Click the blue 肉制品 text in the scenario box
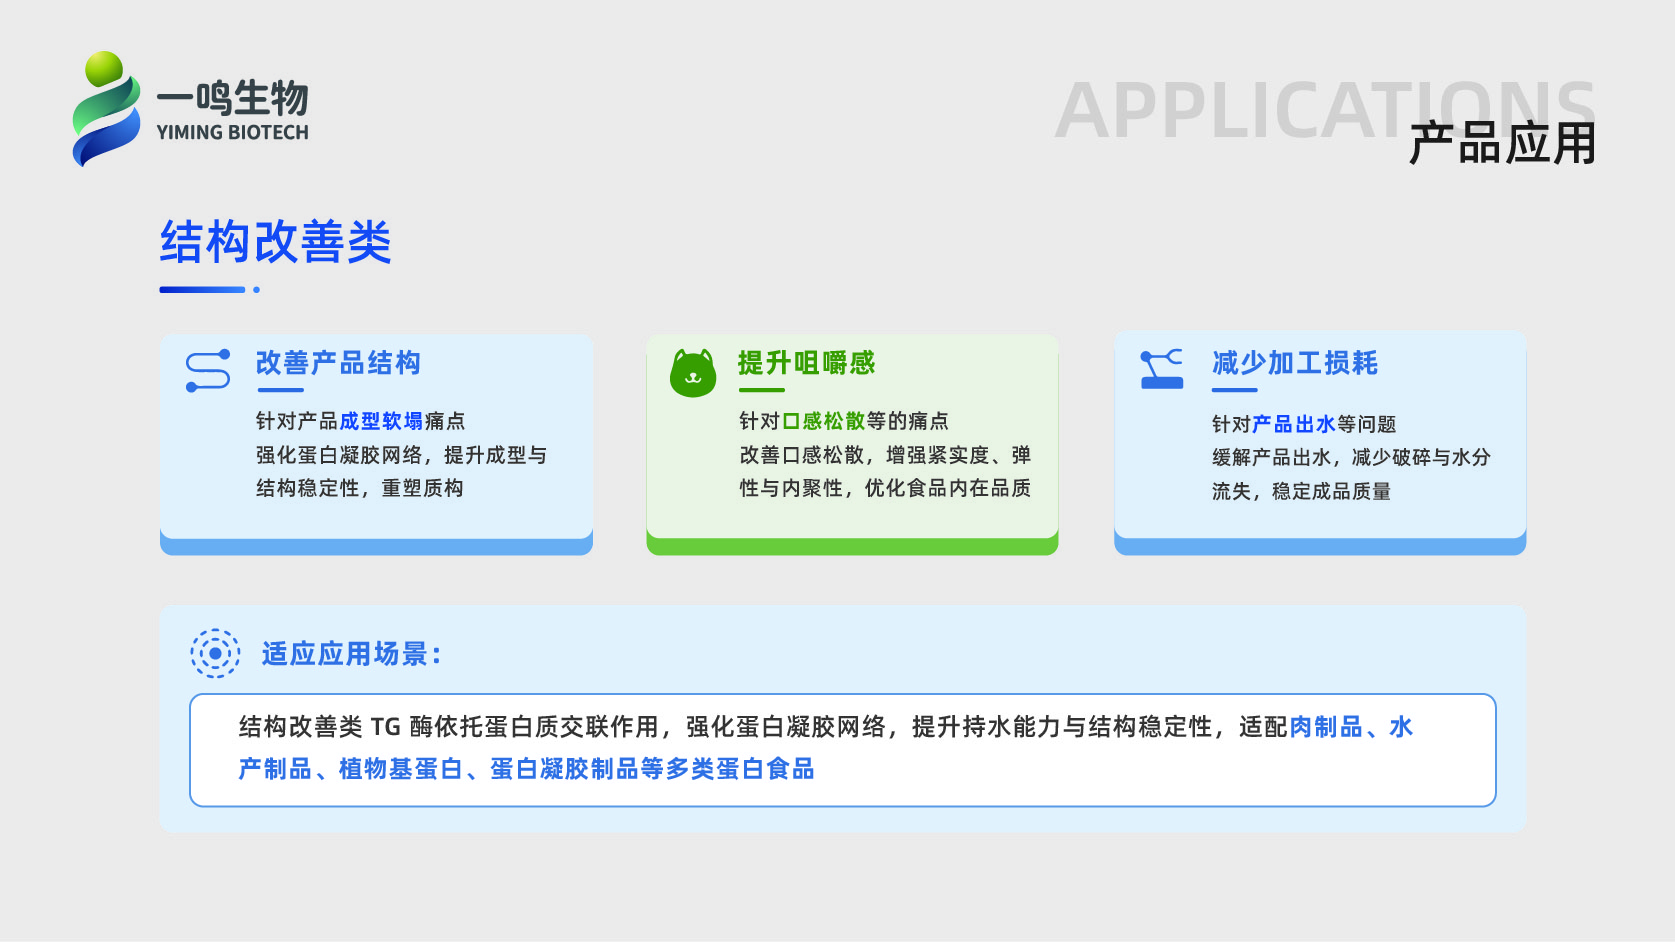This screenshot has height=942, width=1675. click(x=1326, y=727)
